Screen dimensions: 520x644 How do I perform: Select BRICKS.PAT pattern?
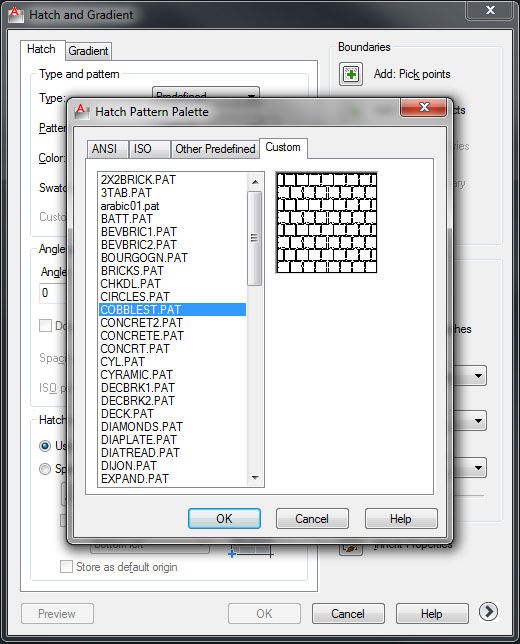coord(173,271)
